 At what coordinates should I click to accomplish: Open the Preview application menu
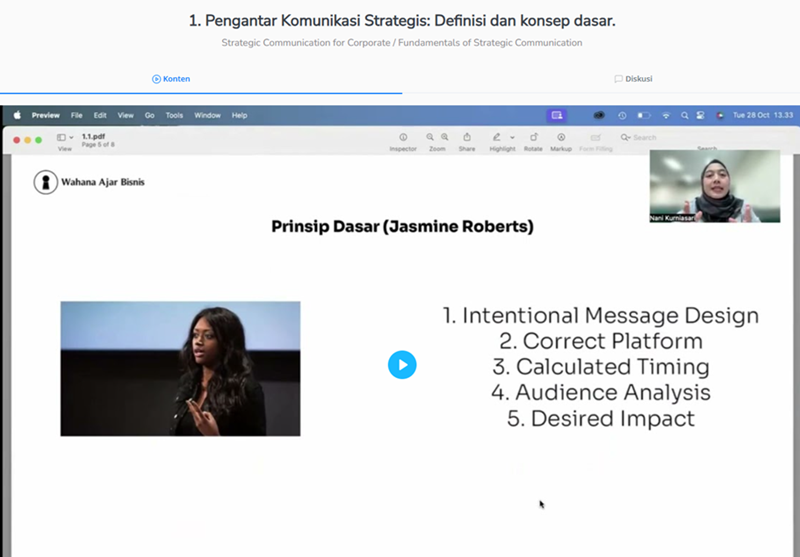coord(45,115)
